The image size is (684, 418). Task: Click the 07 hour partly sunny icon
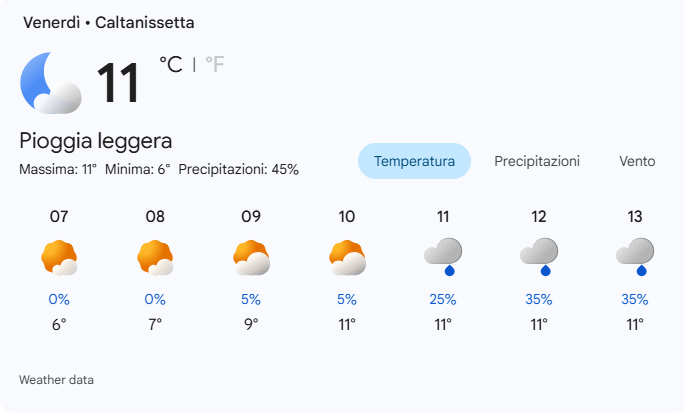pos(59,258)
